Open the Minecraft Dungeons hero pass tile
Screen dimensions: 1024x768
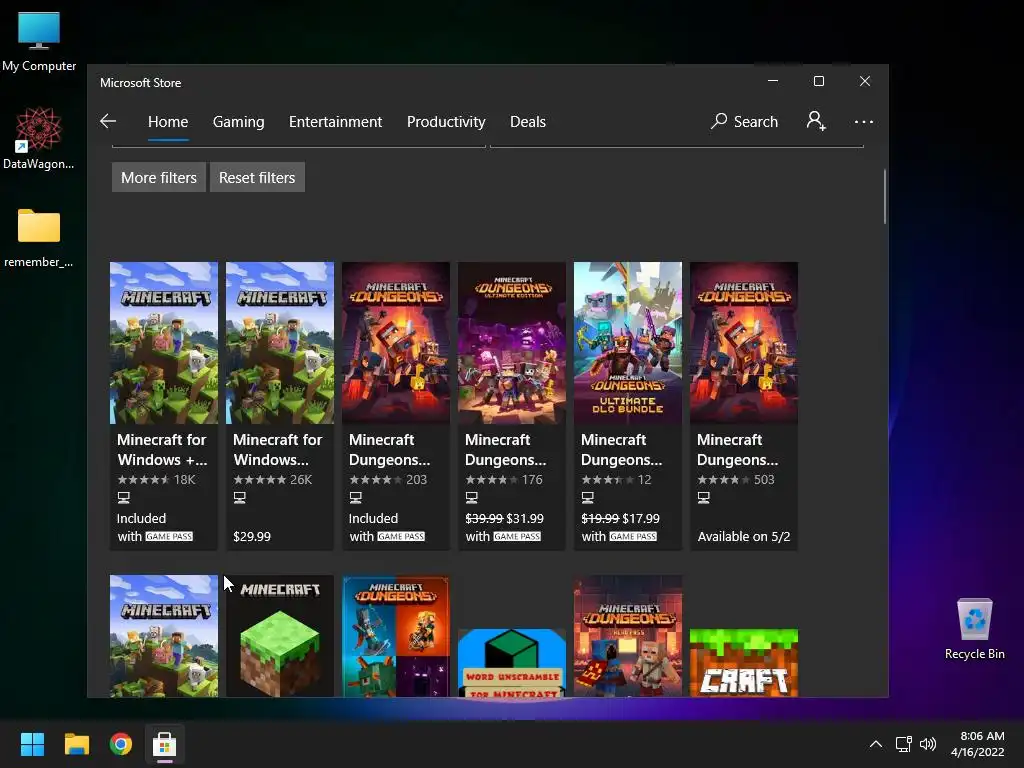tap(628, 636)
